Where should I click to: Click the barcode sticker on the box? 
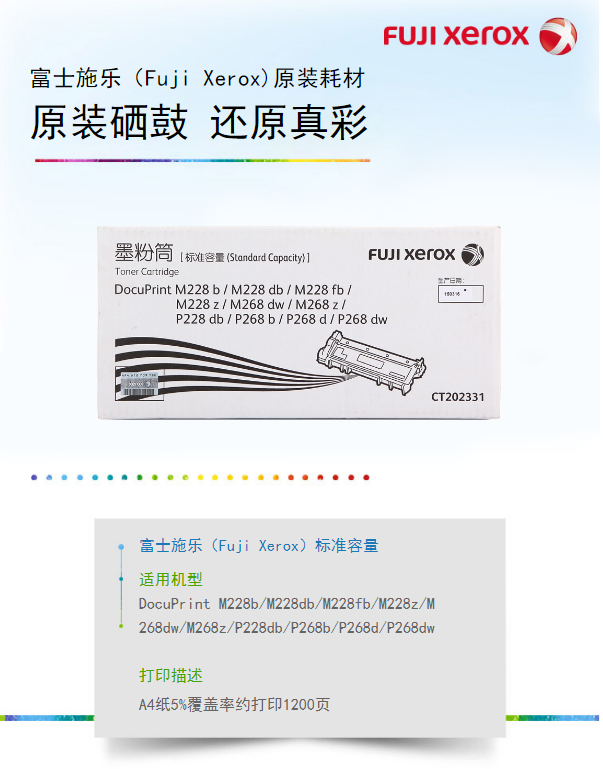[139, 385]
